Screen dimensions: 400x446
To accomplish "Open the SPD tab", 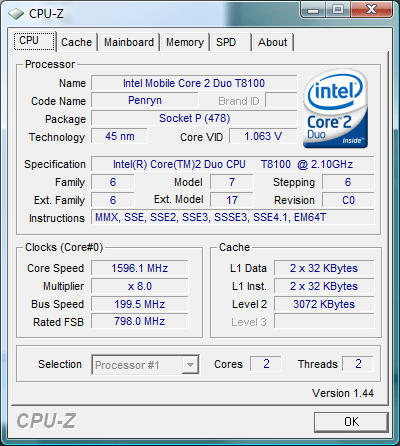I will tap(230, 42).
